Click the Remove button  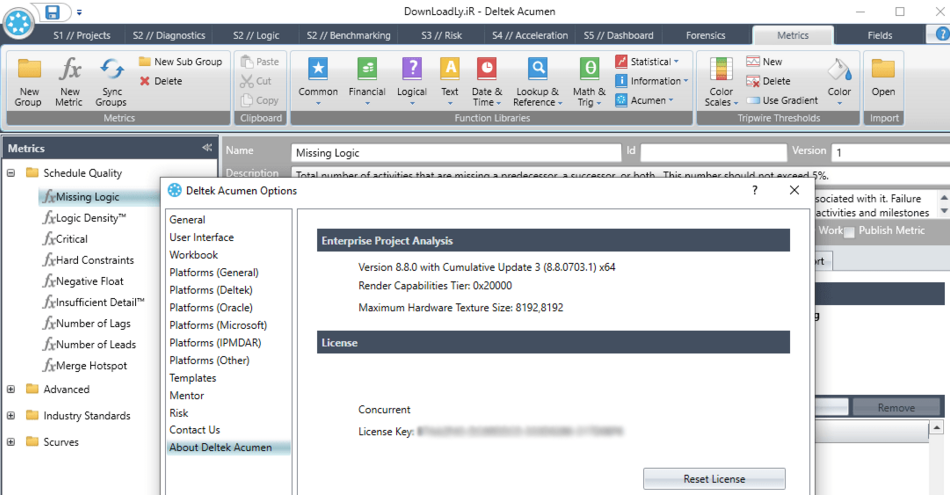coord(896,408)
